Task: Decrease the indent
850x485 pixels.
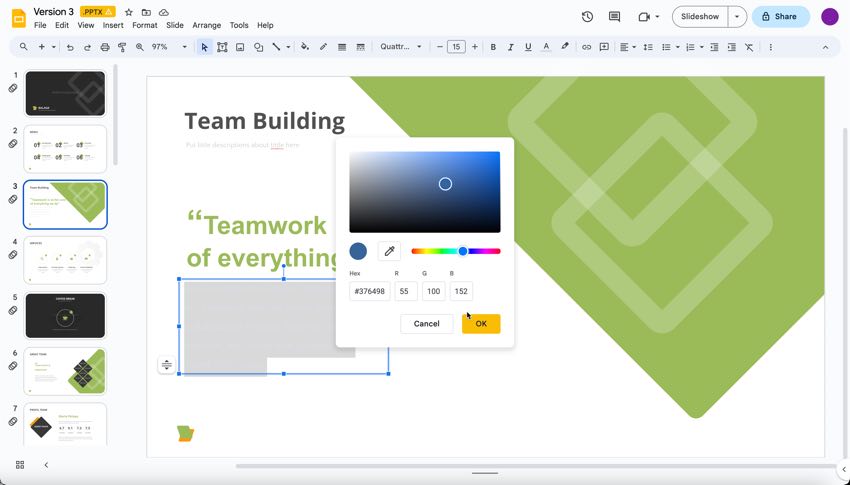Action: 714,47
